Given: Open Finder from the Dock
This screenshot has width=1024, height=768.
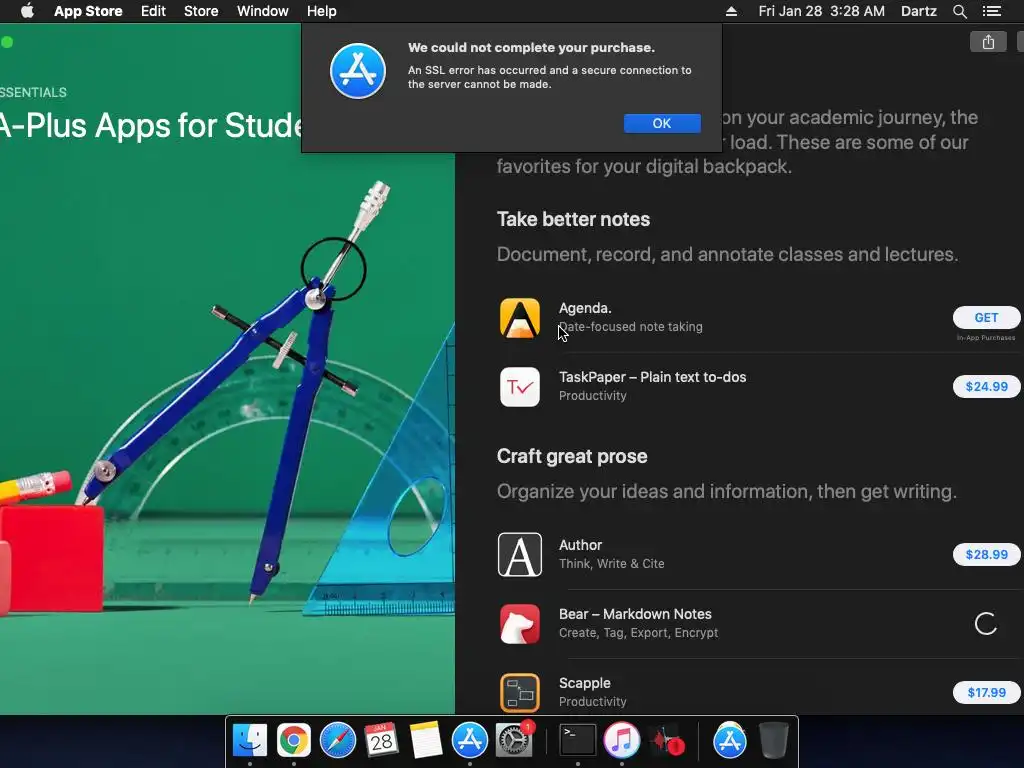Looking at the screenshot, I should pyautogui.click(x=250, y=740).
